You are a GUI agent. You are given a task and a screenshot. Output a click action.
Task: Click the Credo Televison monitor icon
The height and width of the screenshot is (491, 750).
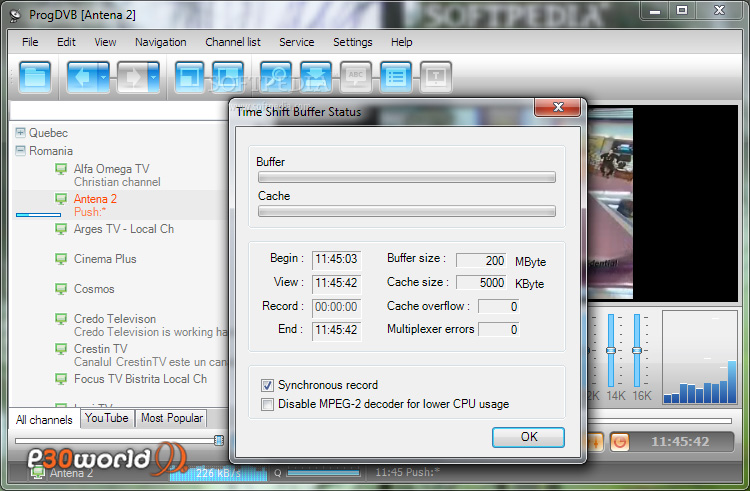pos(61,319)
